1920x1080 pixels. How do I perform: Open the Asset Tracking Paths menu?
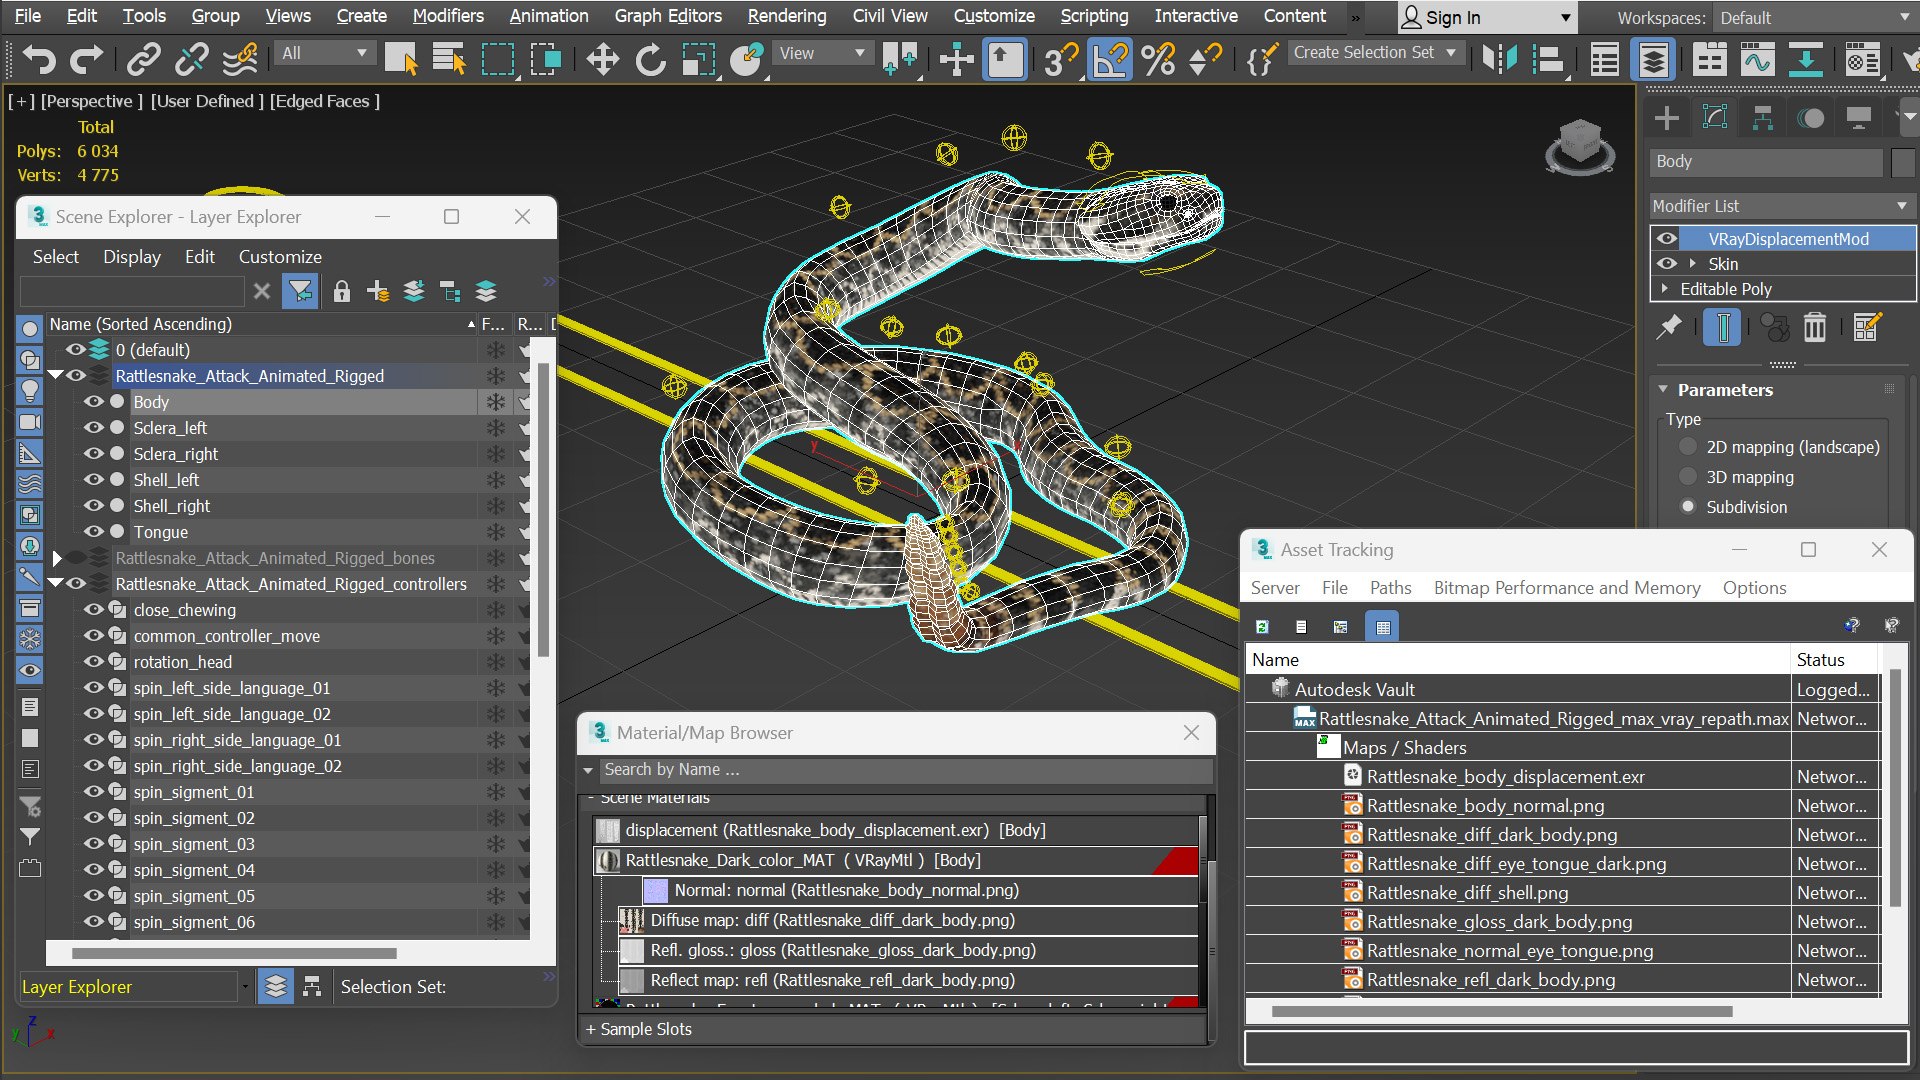pyautogui.click(x=1390, y=588)
